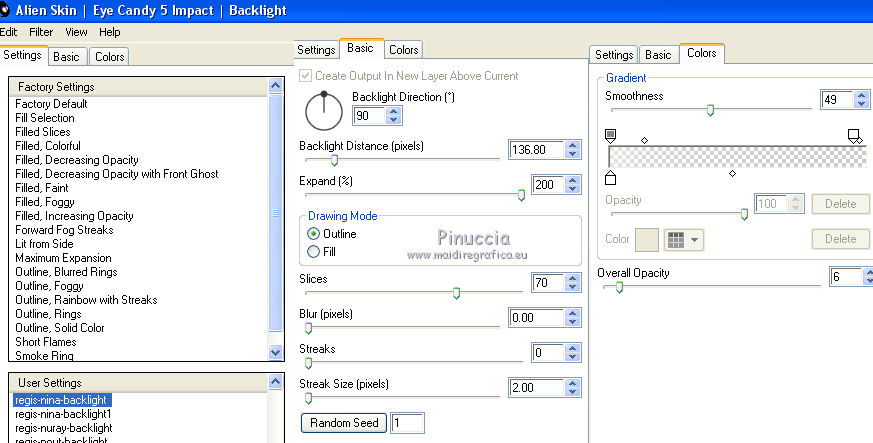Click the gradient preview bar
The width and height of the screenshot is (873, 443).
click(x=738, y=157)
